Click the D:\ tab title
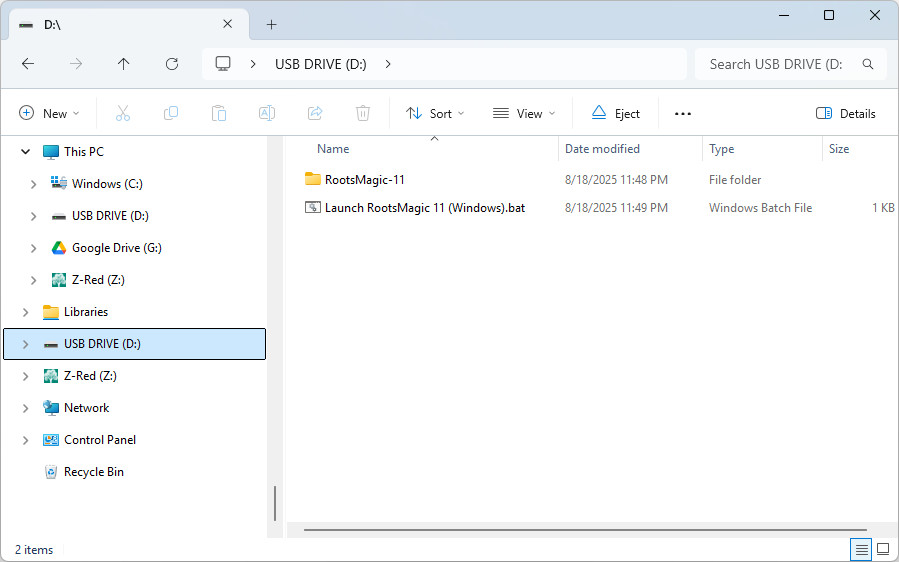 point(52,25)
